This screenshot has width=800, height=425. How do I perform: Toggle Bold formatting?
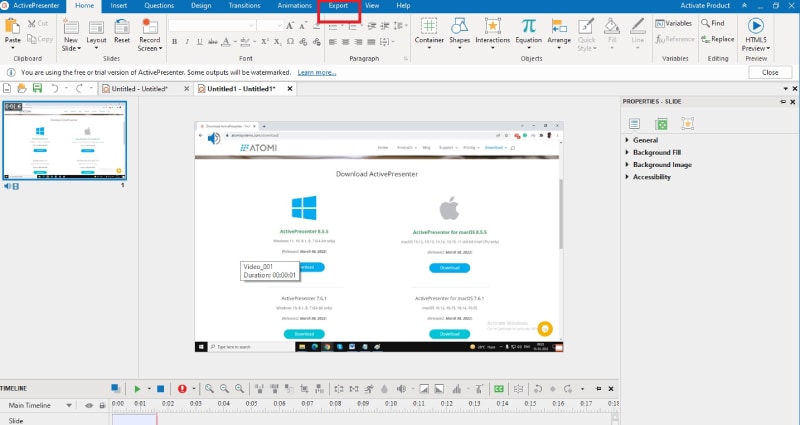[174, 42]
